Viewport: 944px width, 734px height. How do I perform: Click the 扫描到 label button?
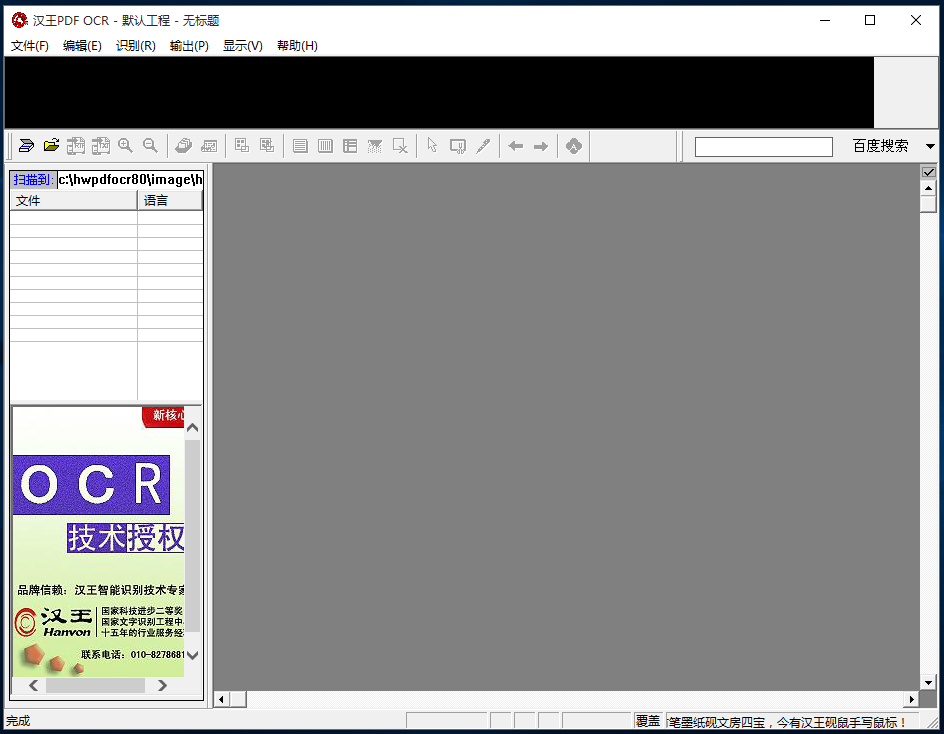tap(33, 180)
